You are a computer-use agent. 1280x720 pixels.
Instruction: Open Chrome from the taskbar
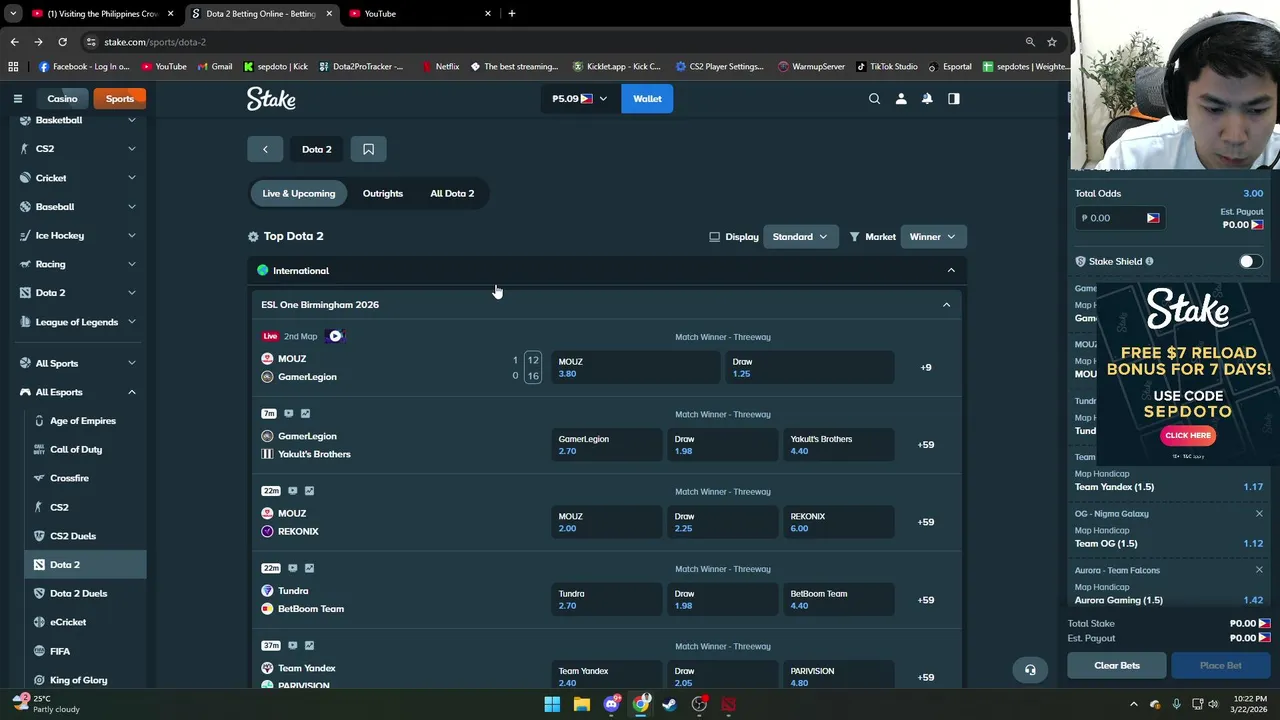coord(641,704)
